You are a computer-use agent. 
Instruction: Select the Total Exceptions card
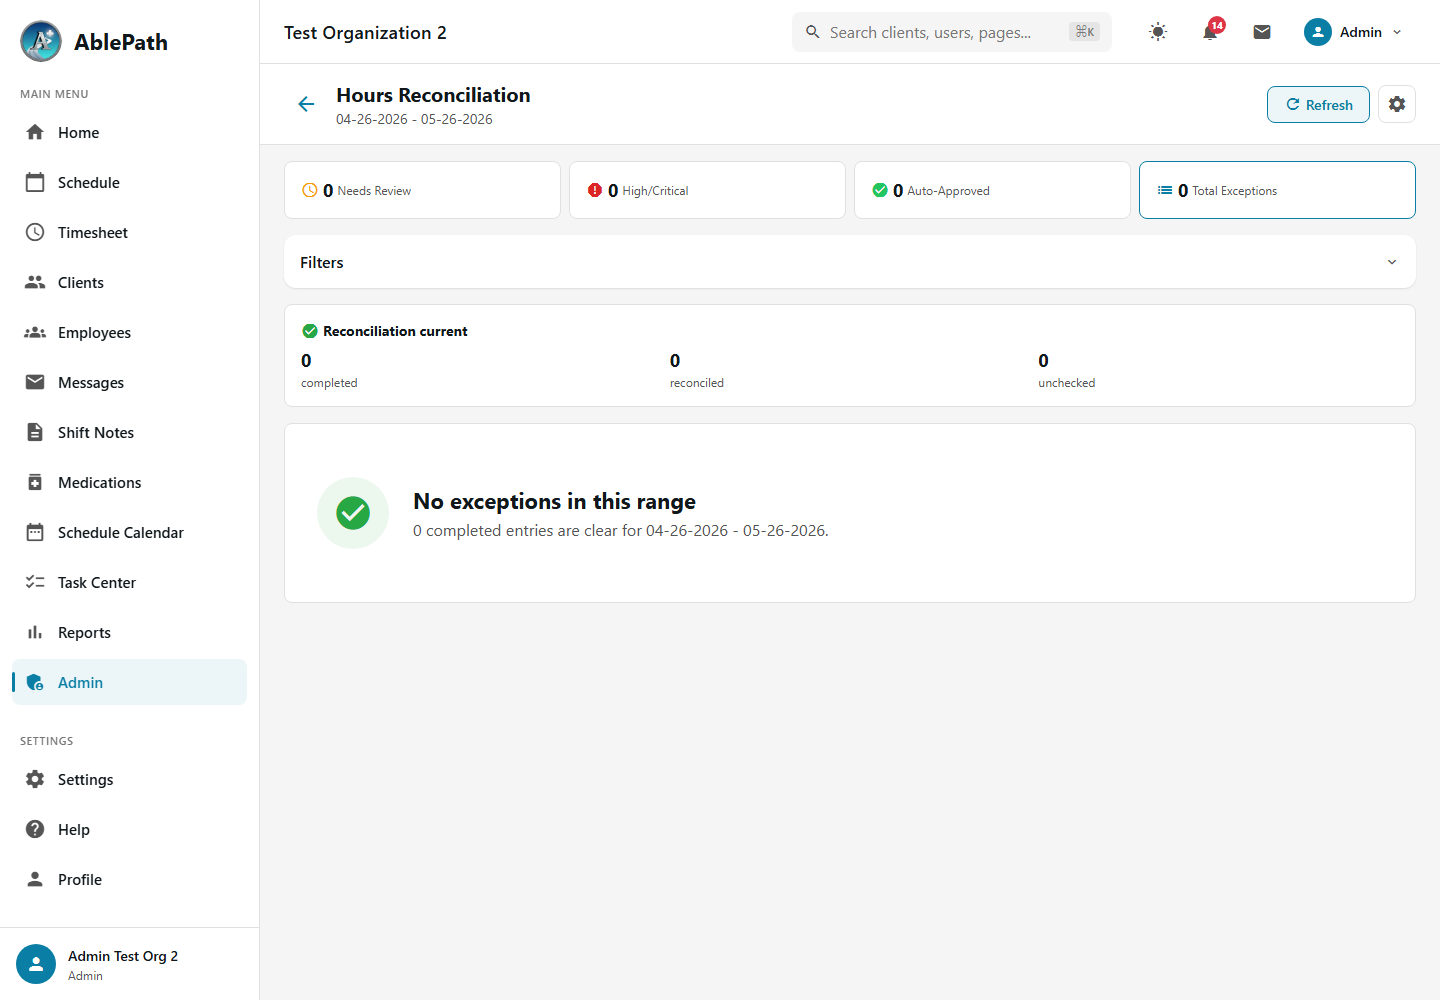(1277, 190)
